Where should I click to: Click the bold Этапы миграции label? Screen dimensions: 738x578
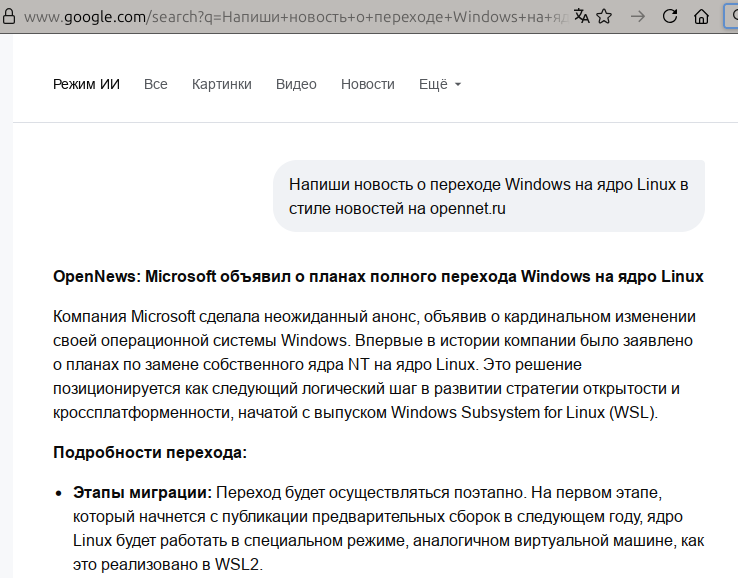click(142, 493)
